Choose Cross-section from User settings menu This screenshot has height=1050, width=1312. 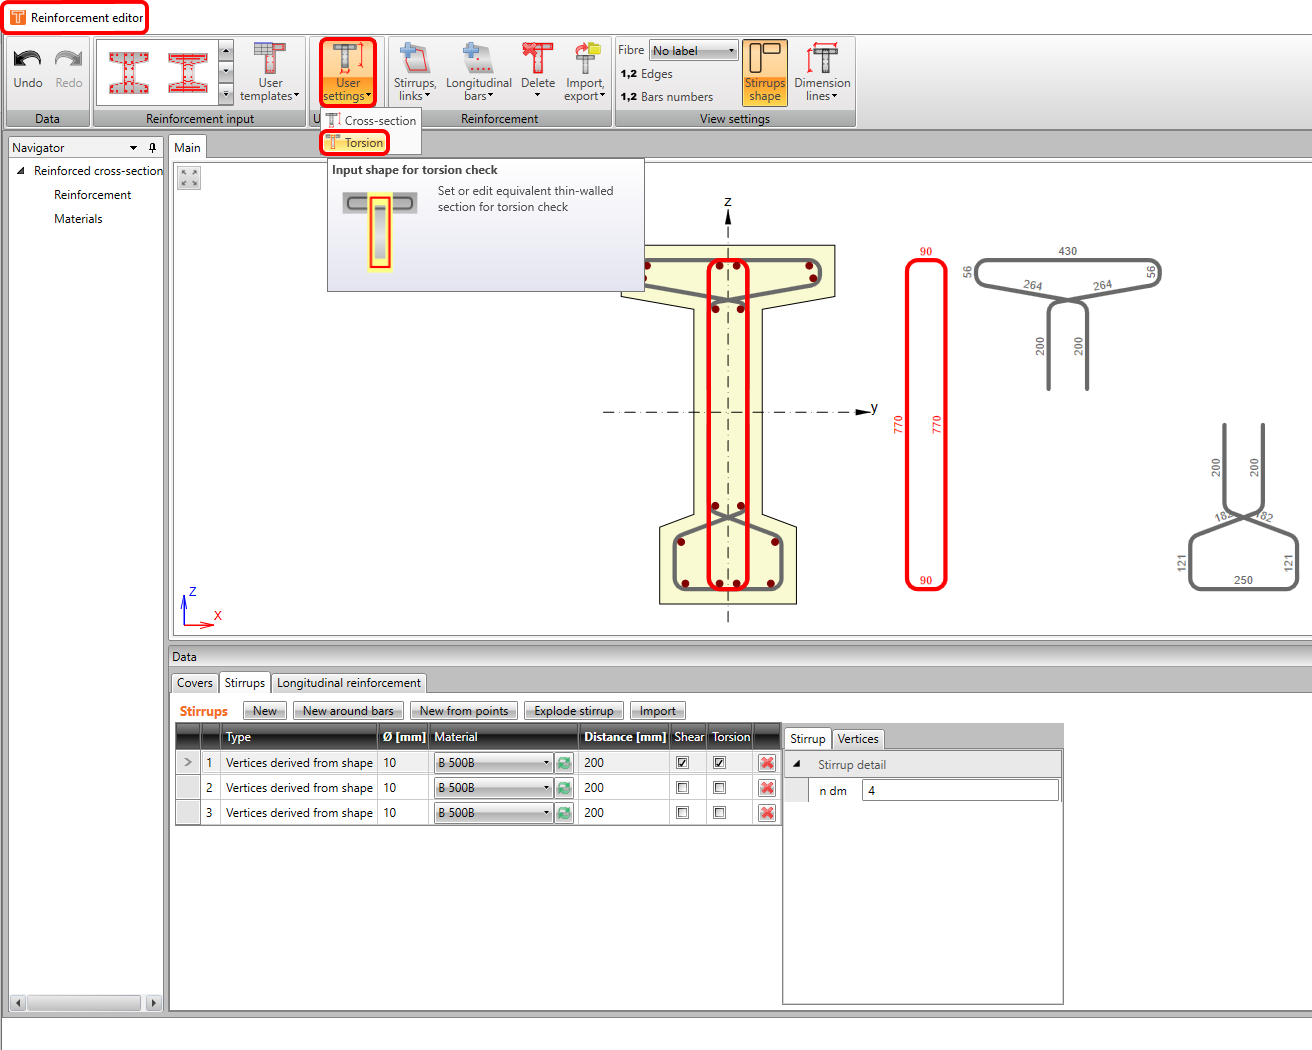pos(371,120)
